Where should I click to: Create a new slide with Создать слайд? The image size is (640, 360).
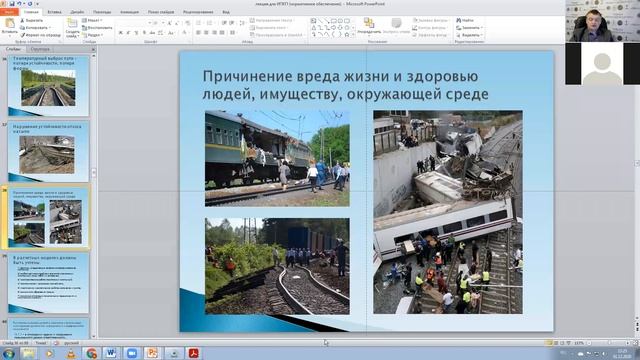click(72, 28)
